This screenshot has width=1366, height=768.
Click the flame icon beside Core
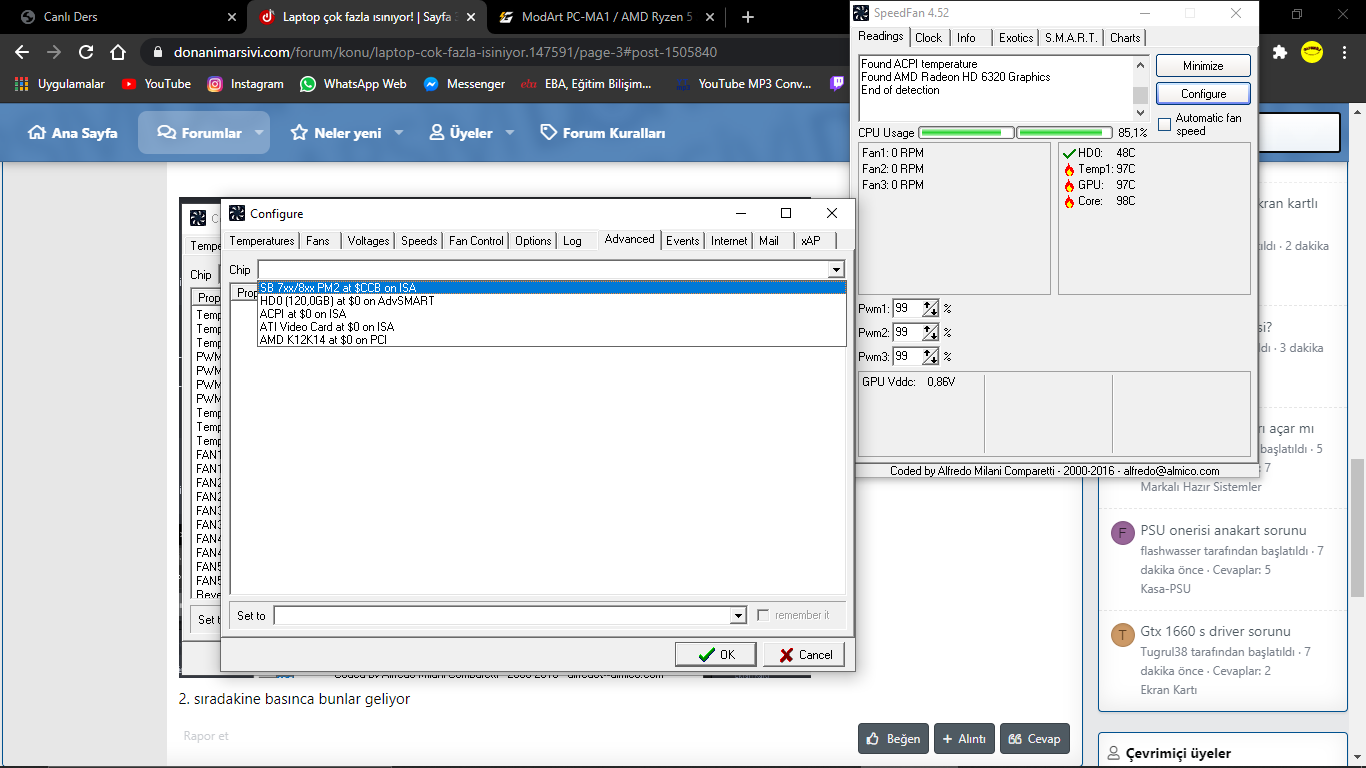[x=1069, y=201]
